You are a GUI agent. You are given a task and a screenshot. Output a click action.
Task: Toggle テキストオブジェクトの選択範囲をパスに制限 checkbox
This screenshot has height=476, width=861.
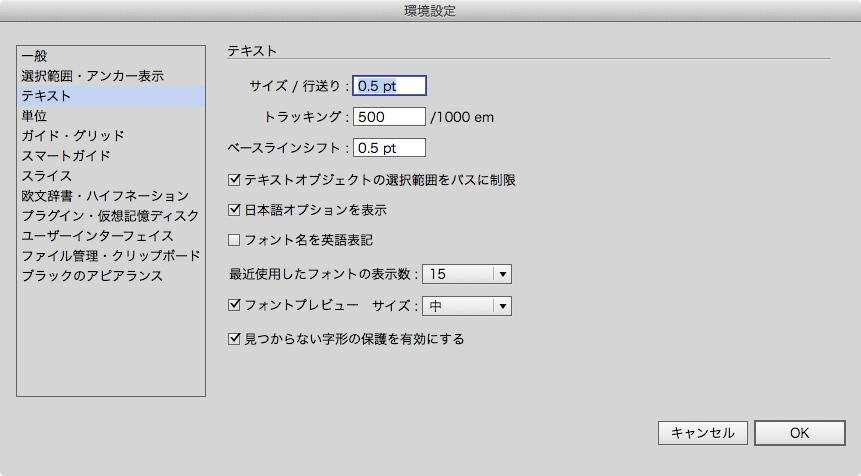(x=235, y=181)
